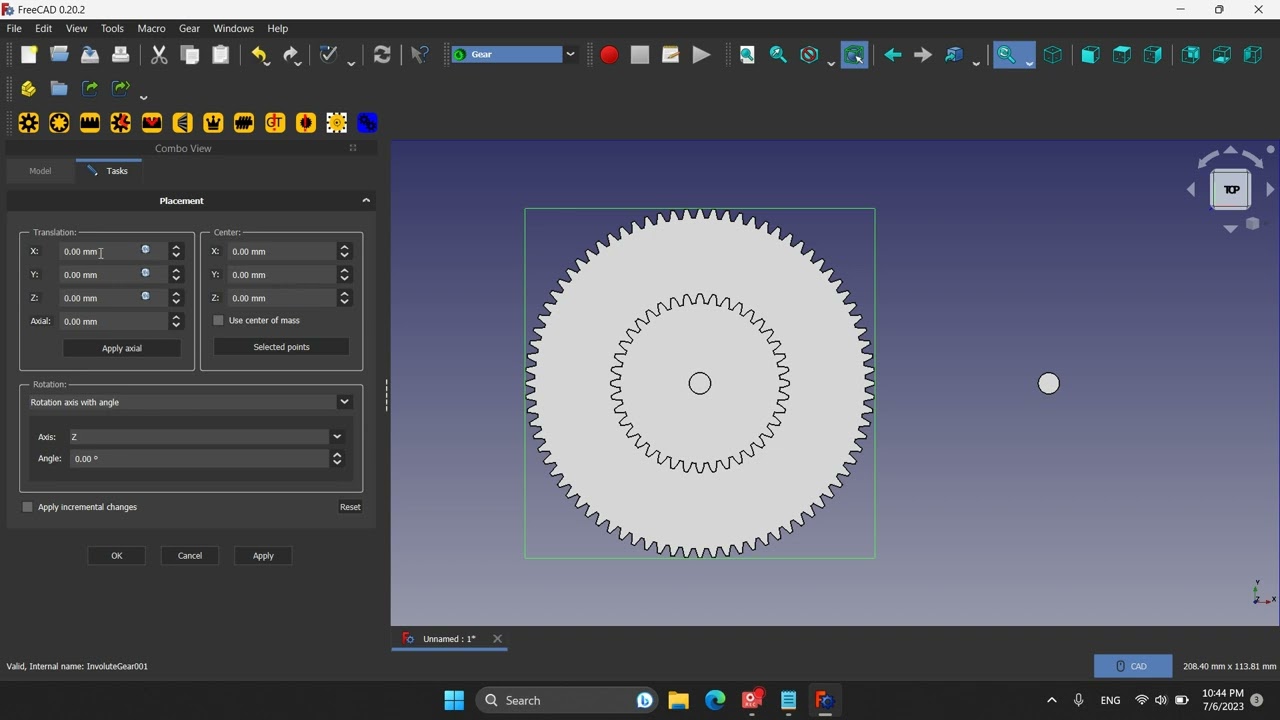Click the Create group folder icon
The image size is (1280, 720).
pos(59,89)
